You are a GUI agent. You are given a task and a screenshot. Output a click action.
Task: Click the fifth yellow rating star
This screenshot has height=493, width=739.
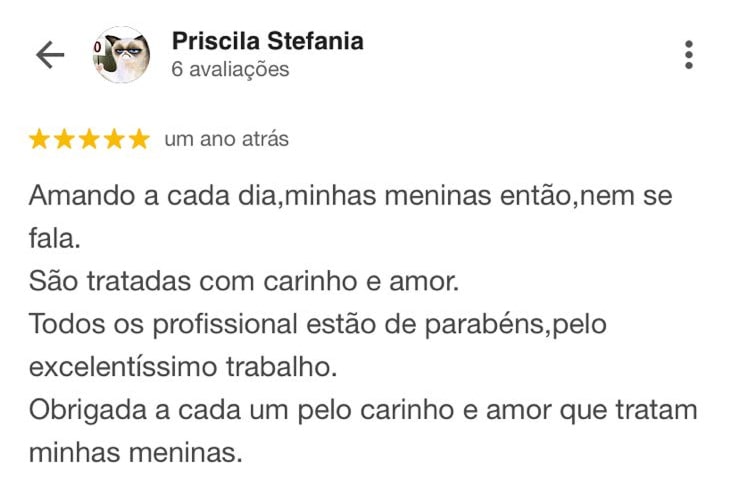pyautogui.click(x=139, y=140)
